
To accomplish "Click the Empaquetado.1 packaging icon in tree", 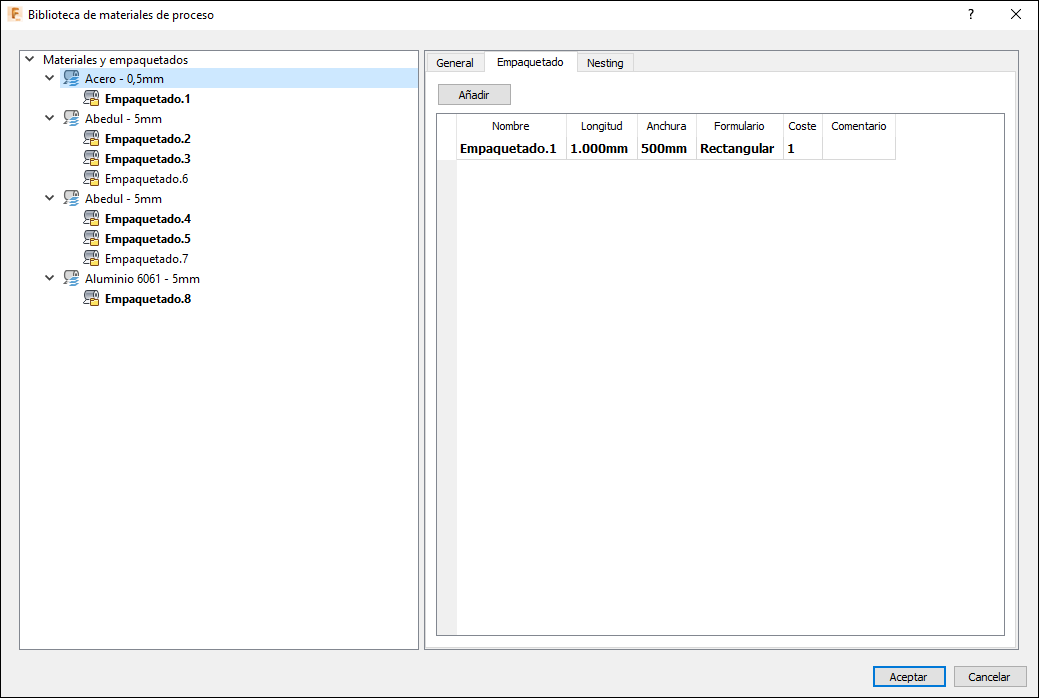I will coord(91,98).
